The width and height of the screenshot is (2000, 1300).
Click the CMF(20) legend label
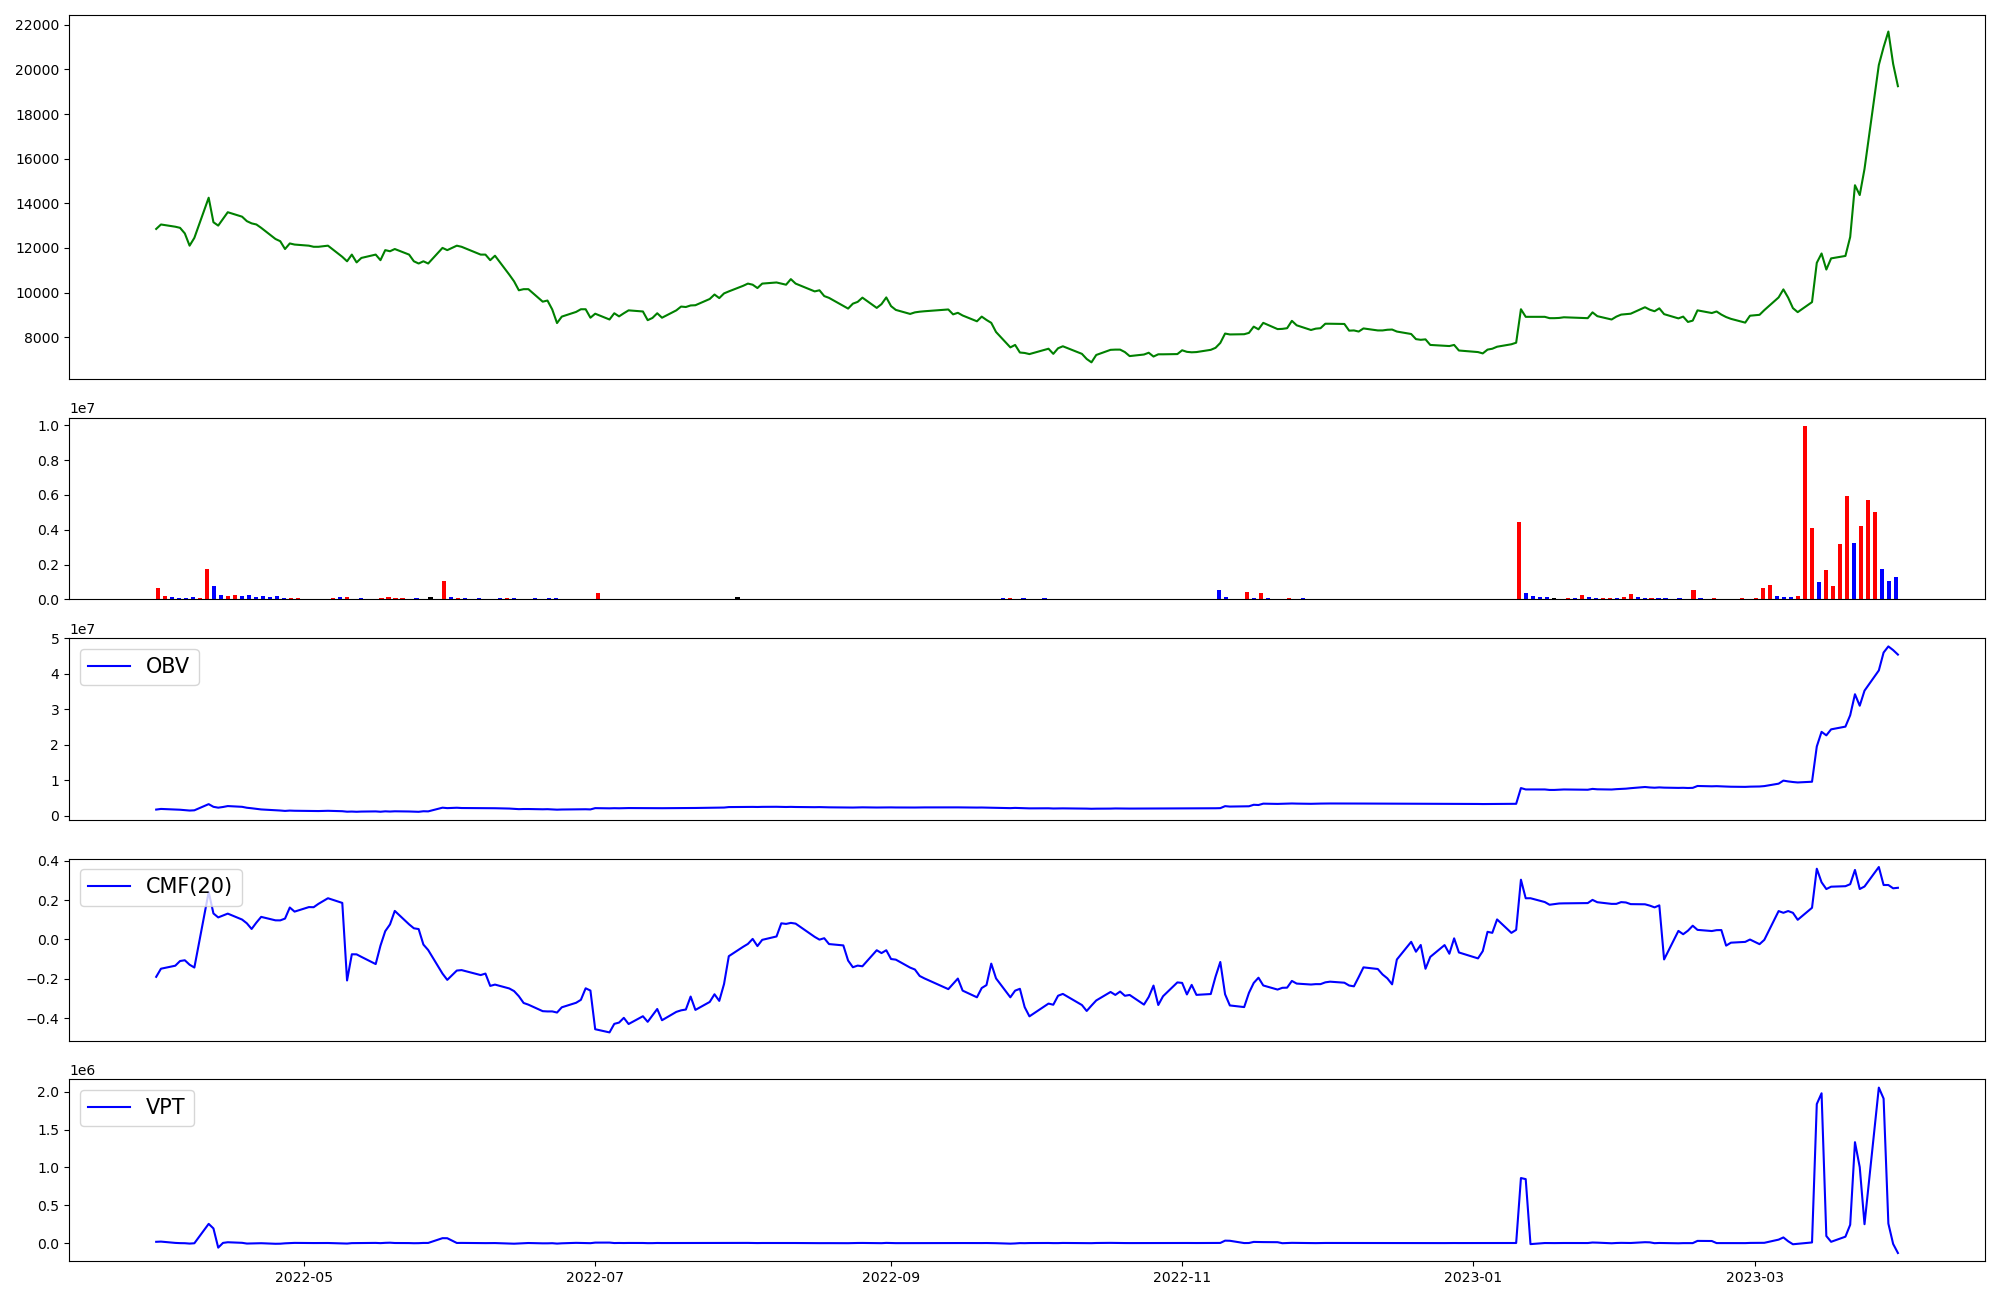click(188, 887)
